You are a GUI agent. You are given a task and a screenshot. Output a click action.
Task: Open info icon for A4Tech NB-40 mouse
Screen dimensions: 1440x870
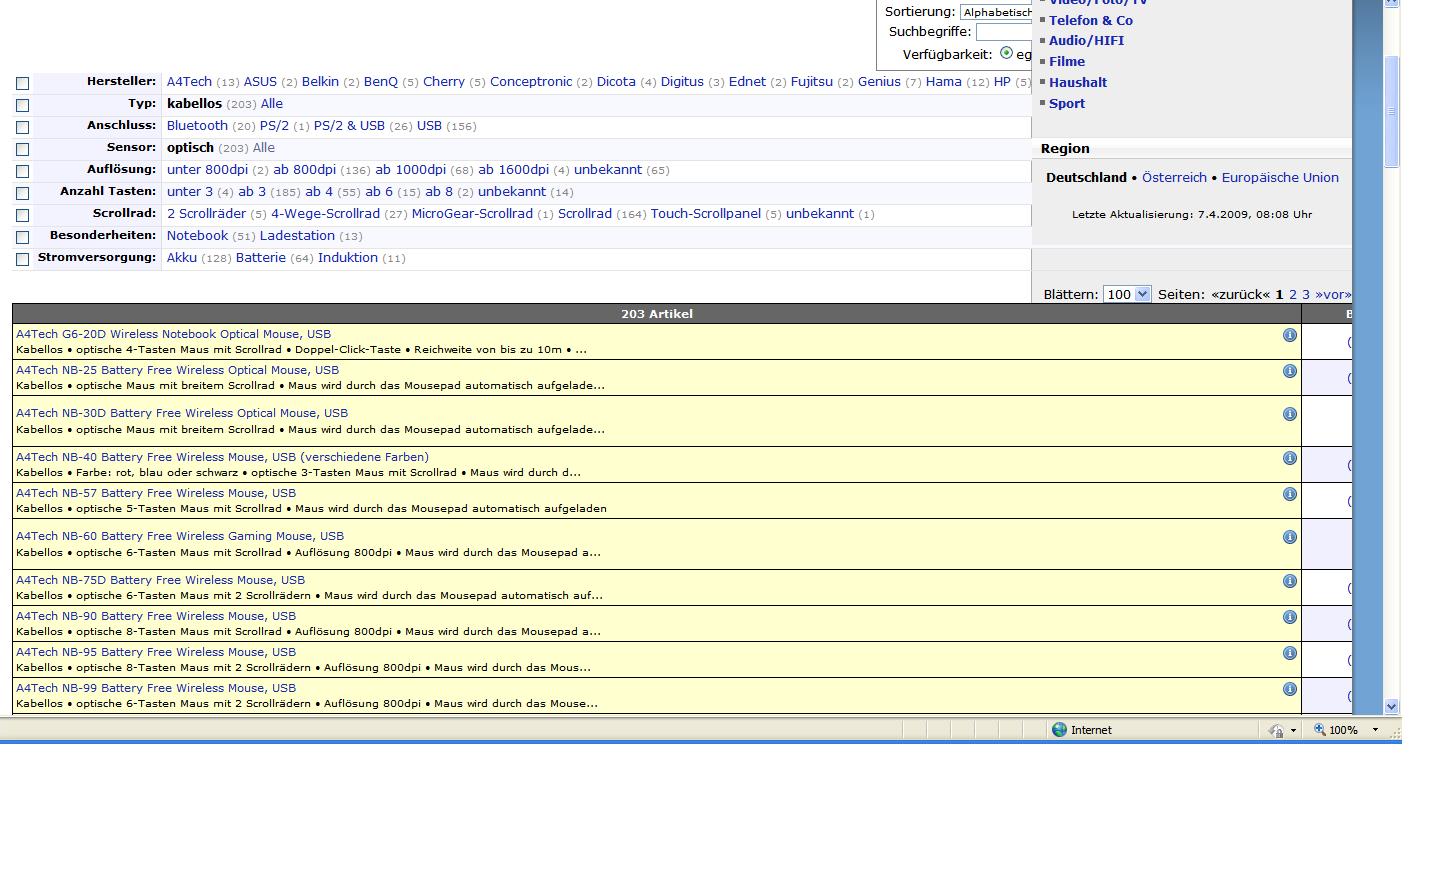(1290, 458)
